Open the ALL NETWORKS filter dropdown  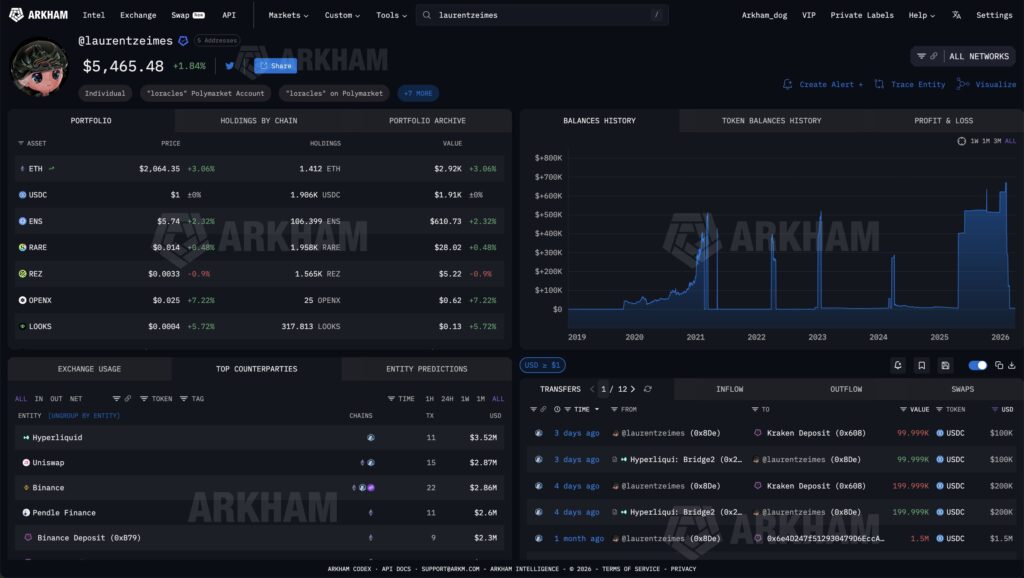[963, 56]
